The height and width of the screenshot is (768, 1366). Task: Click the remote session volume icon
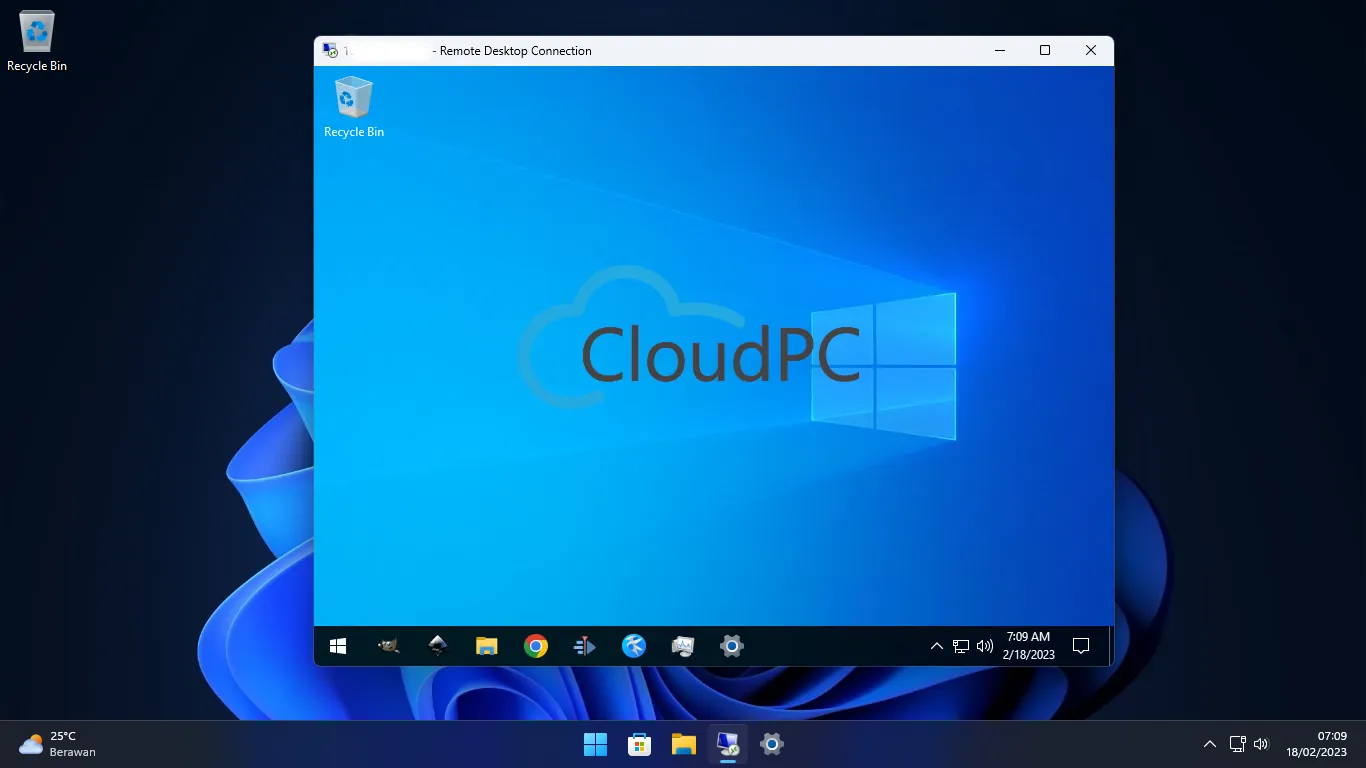click(985, 646)
